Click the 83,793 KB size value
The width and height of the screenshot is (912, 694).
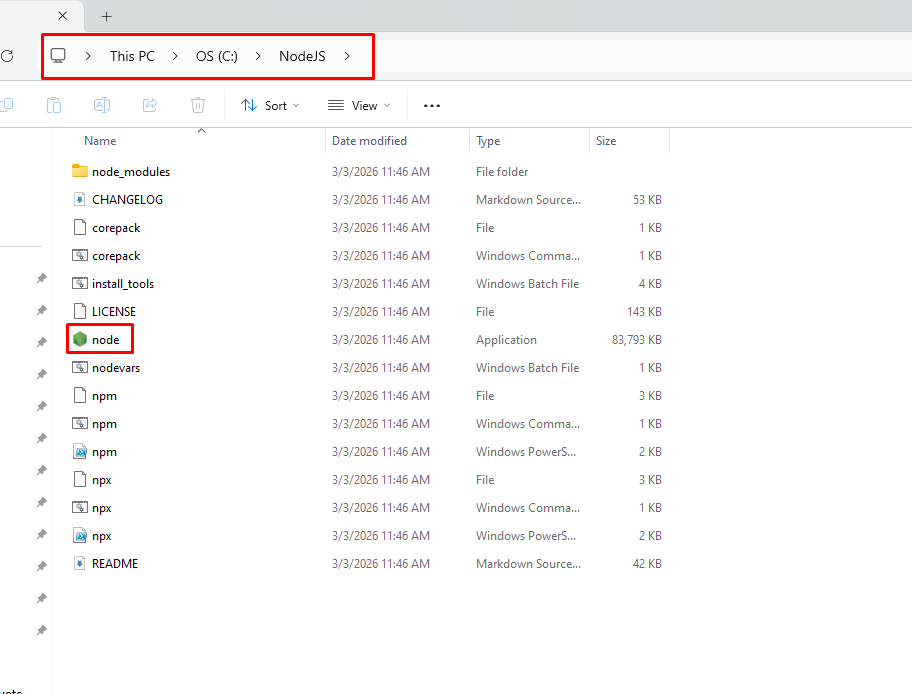636,340
